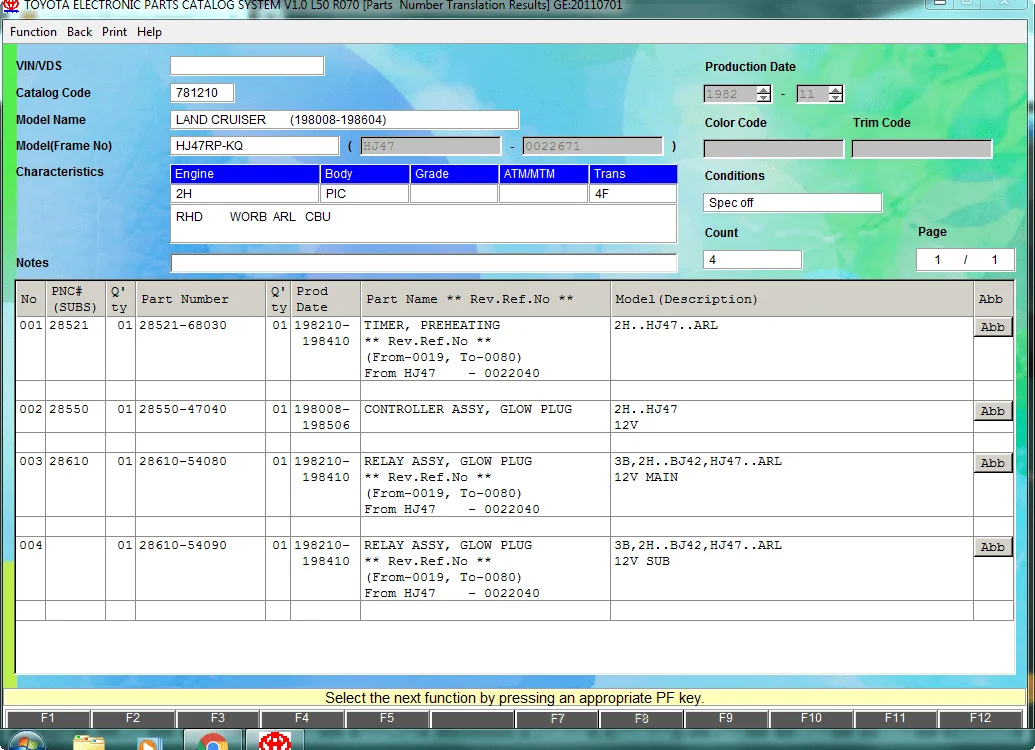Select part number 28610-54080
The width and height of the screenshot is (1035, 750).
point(183,461)
